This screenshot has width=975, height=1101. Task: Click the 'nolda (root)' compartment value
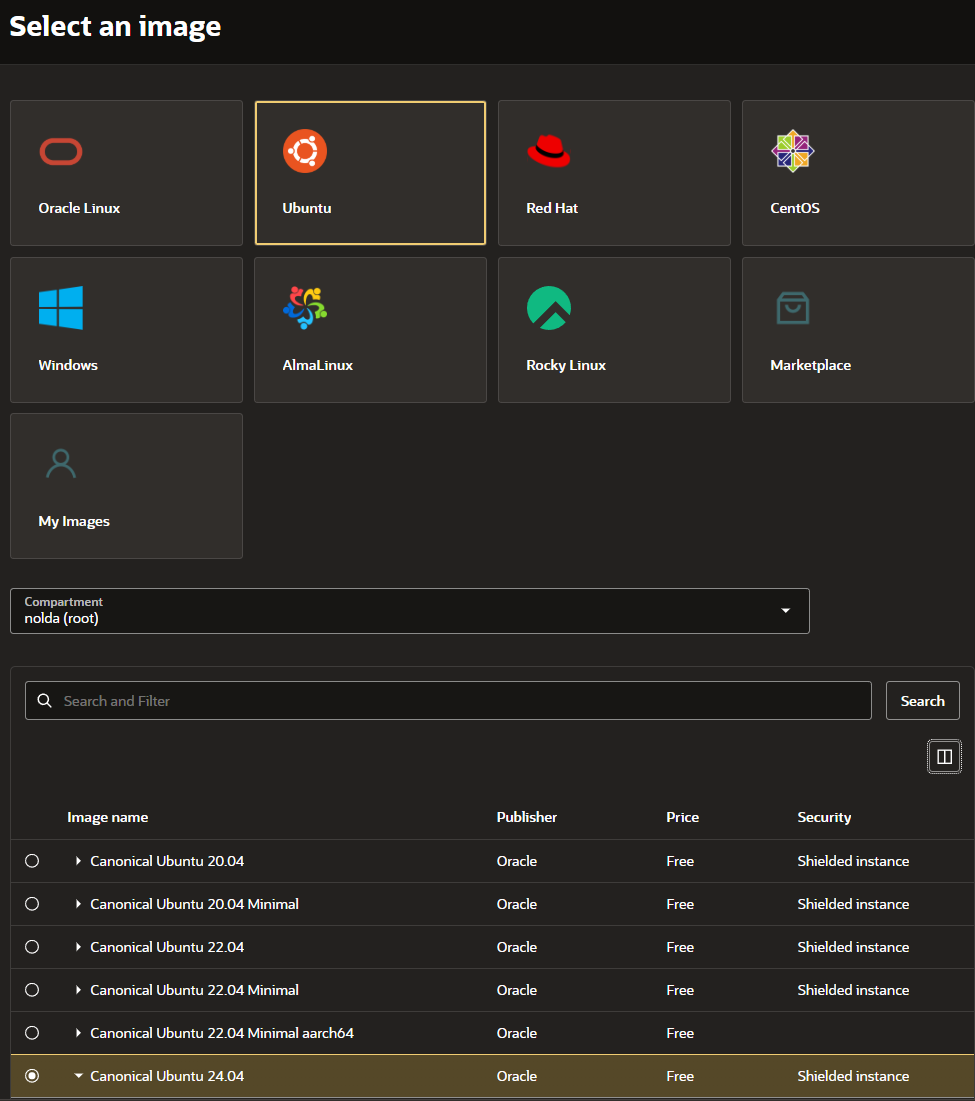[61, 619]
